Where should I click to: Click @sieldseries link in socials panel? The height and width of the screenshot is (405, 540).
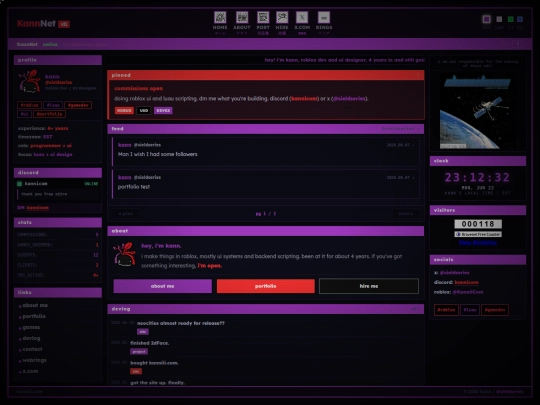coord(455,272)
